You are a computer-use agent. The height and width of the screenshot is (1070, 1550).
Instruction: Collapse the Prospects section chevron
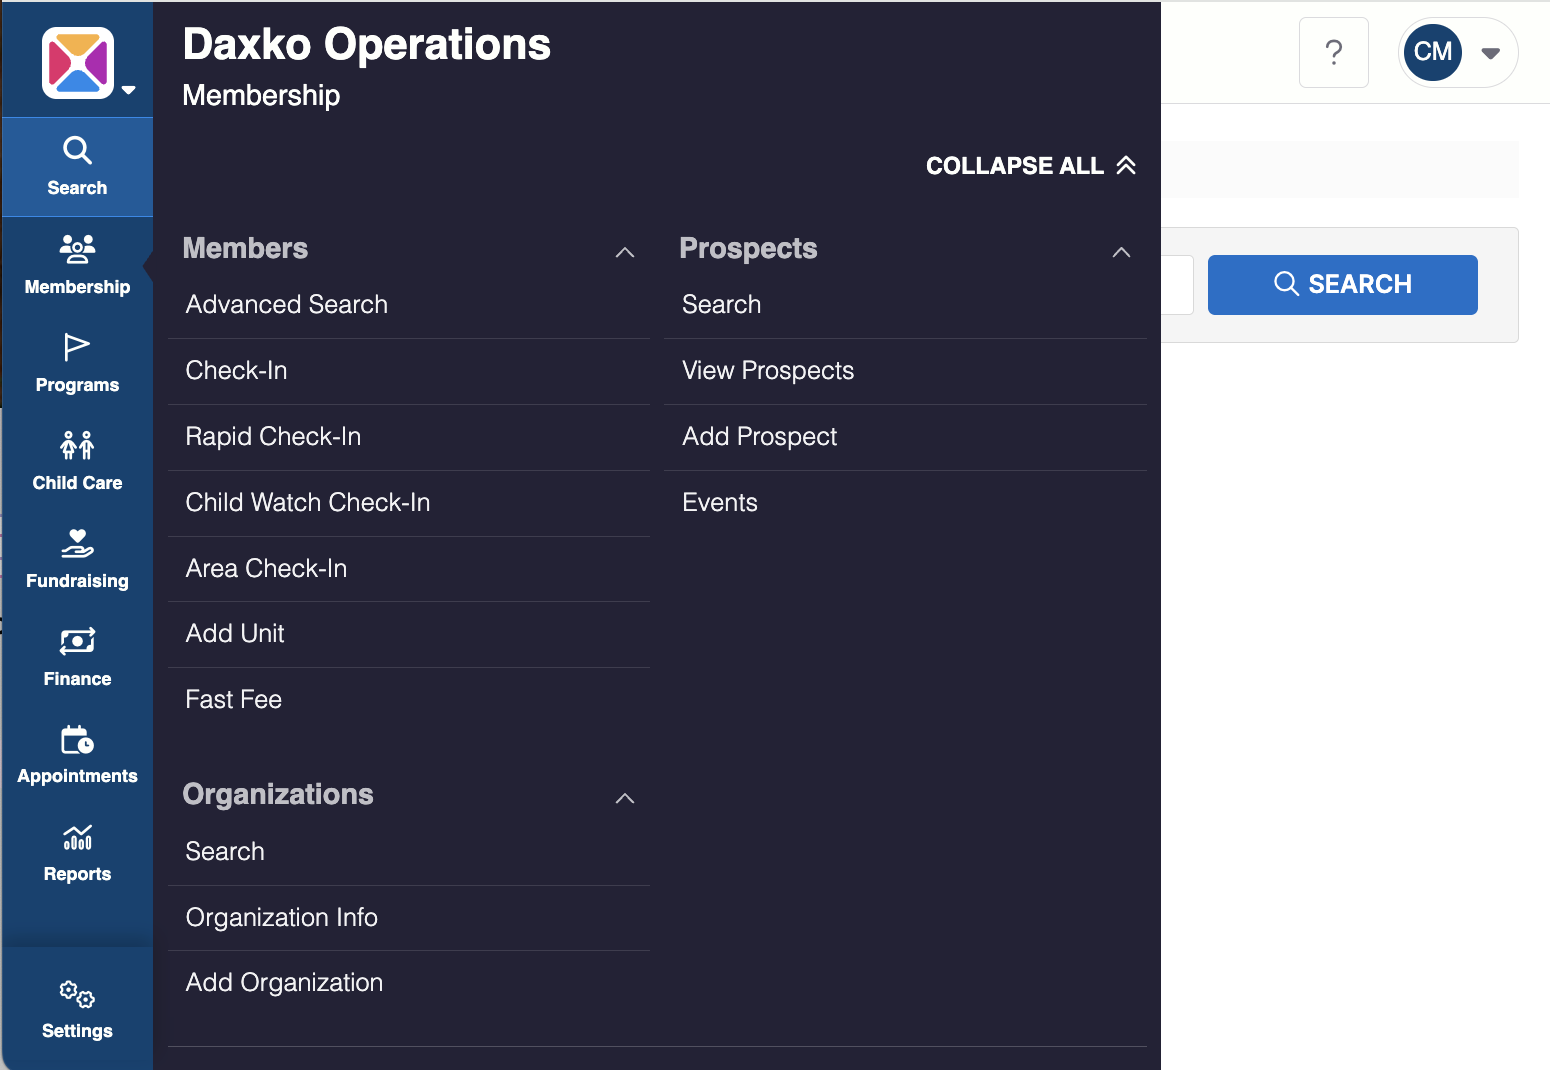[1121, 252]
